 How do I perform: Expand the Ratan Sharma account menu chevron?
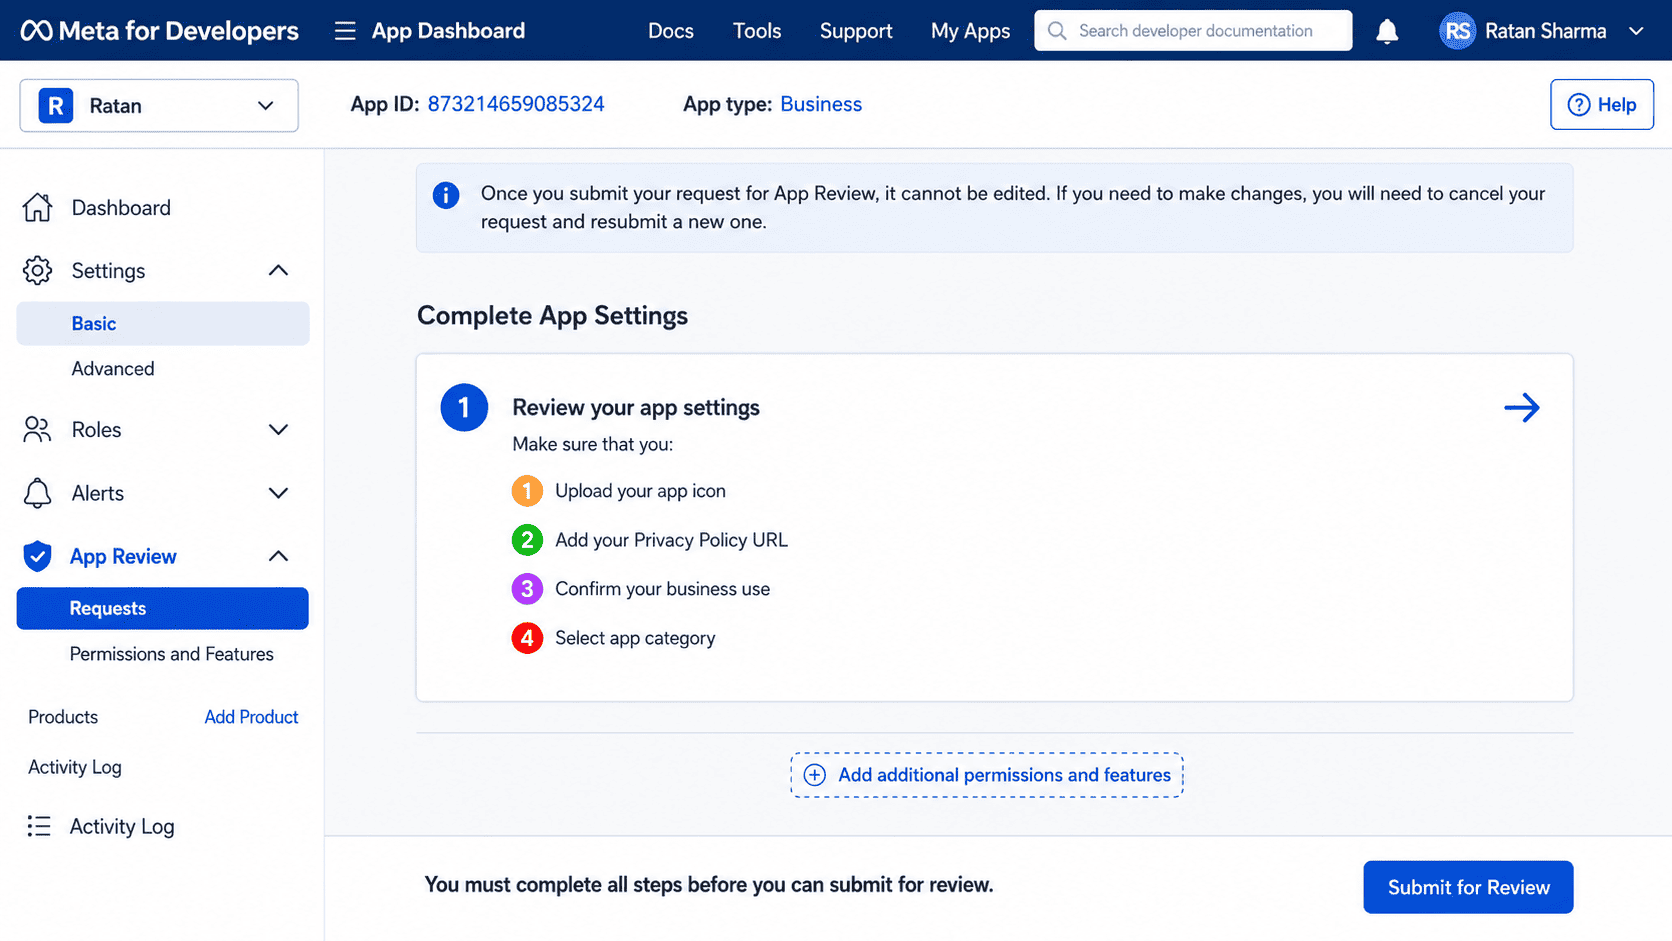1636,31
